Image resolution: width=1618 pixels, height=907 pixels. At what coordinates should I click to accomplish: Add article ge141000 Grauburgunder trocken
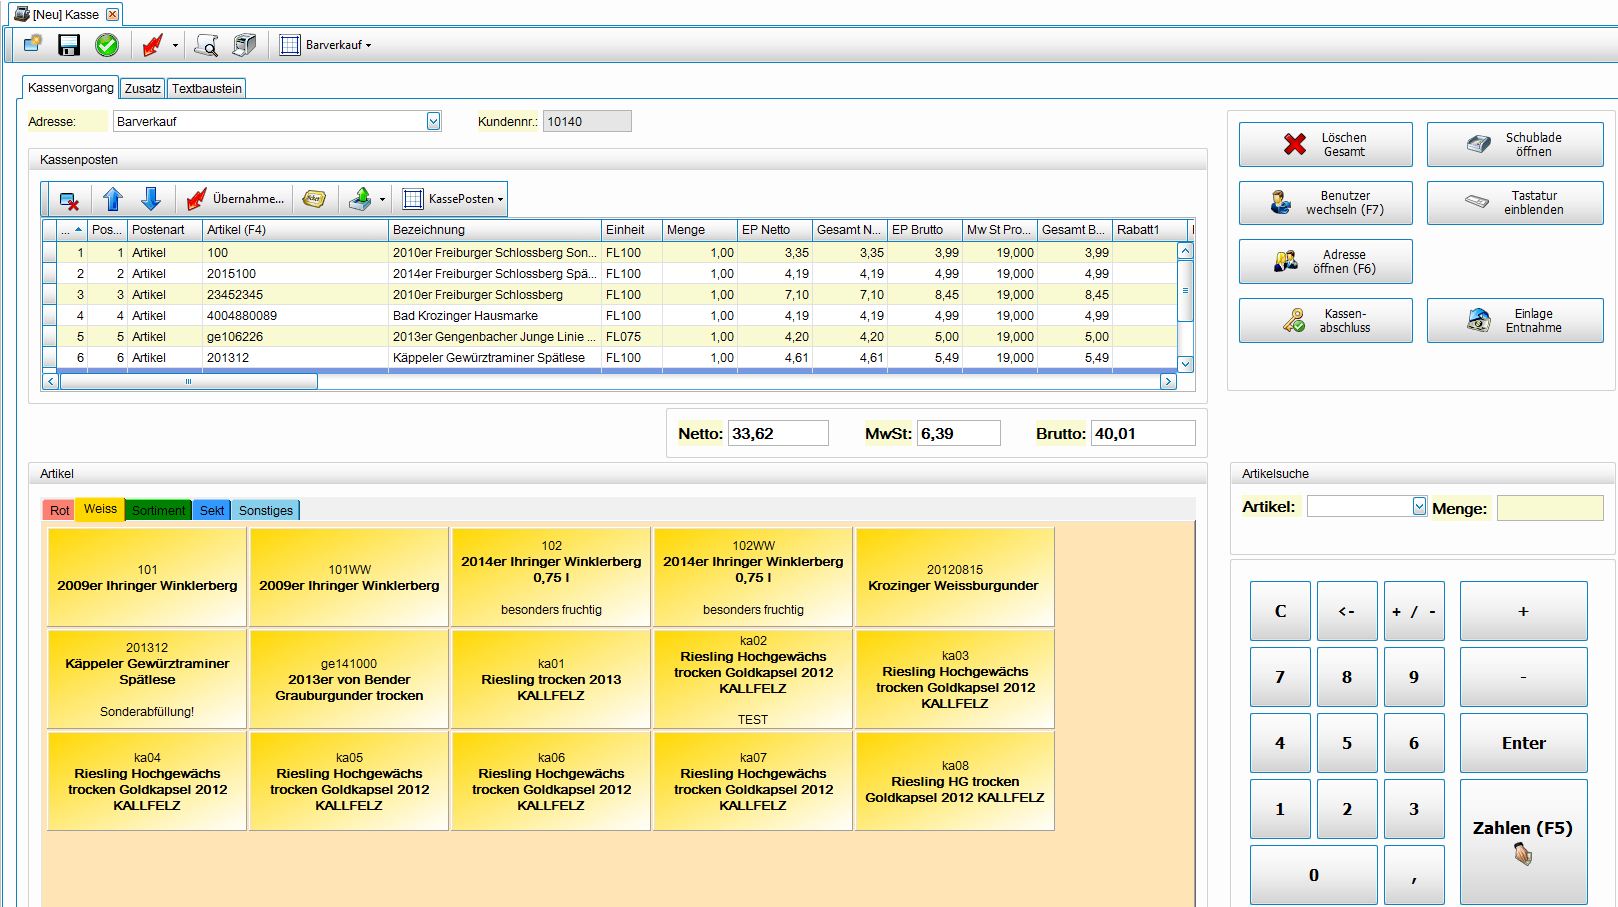[349, 679]
